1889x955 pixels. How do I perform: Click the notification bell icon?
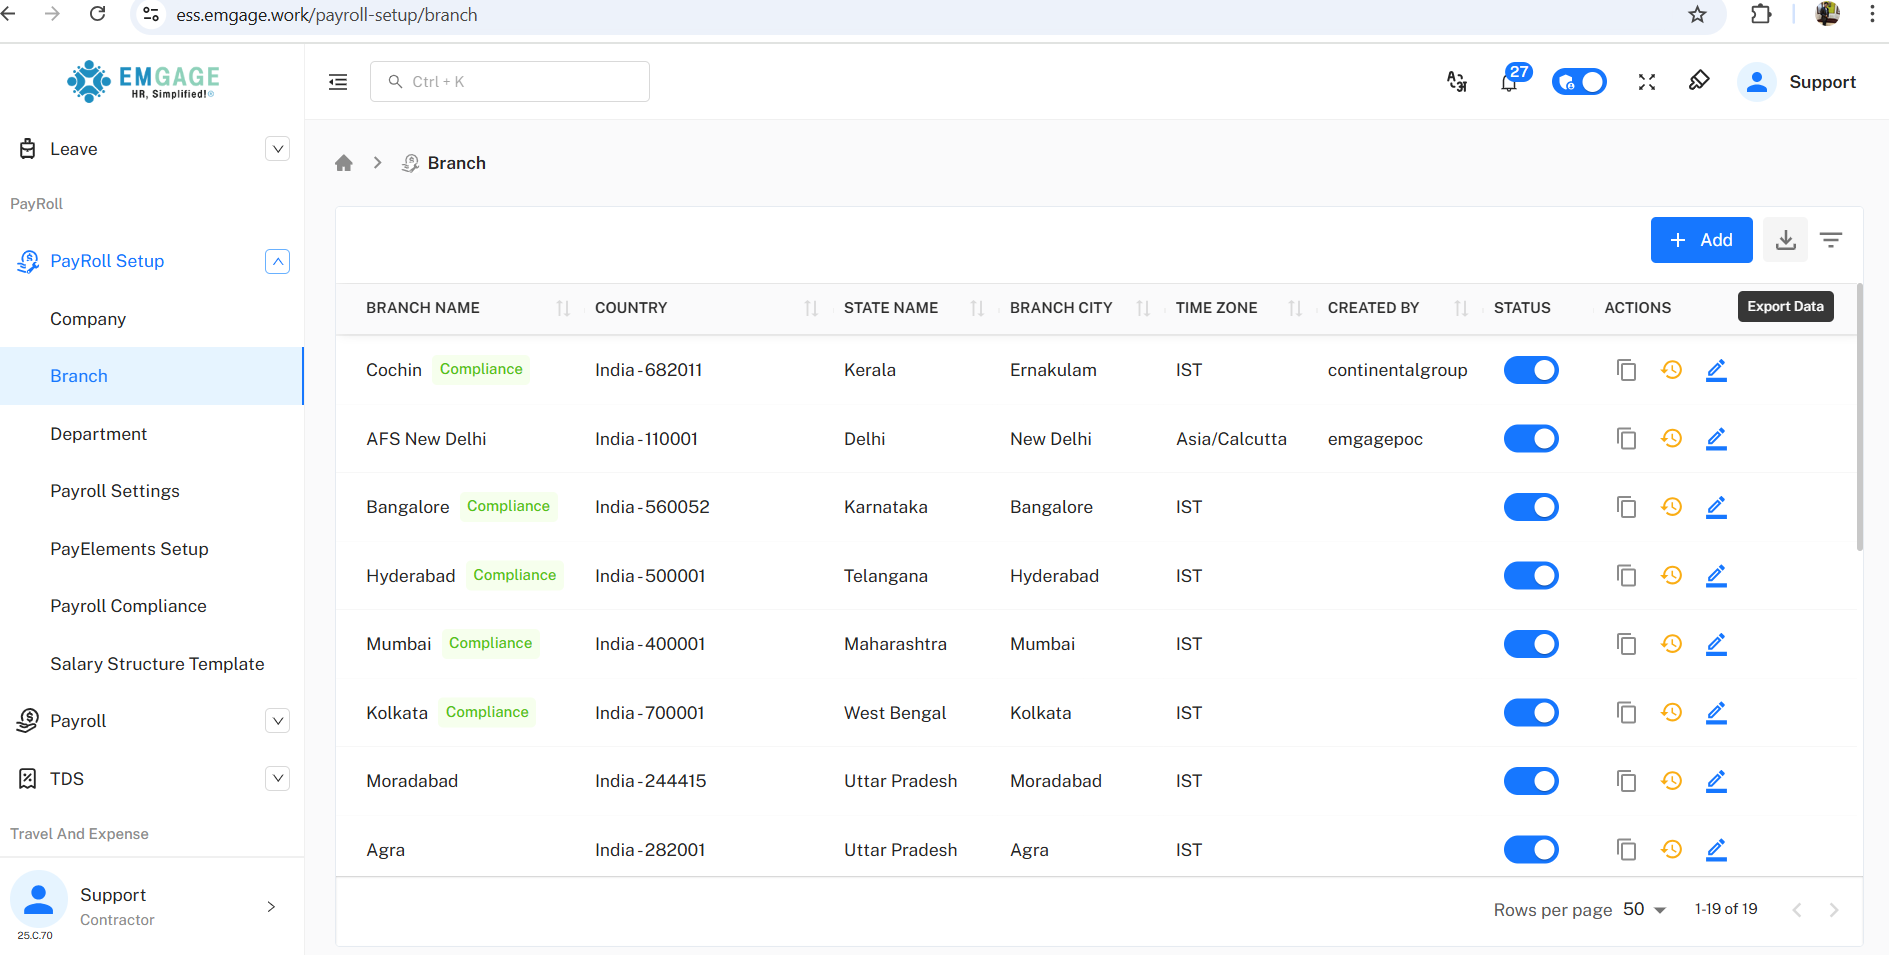[x=1509, y=82]
